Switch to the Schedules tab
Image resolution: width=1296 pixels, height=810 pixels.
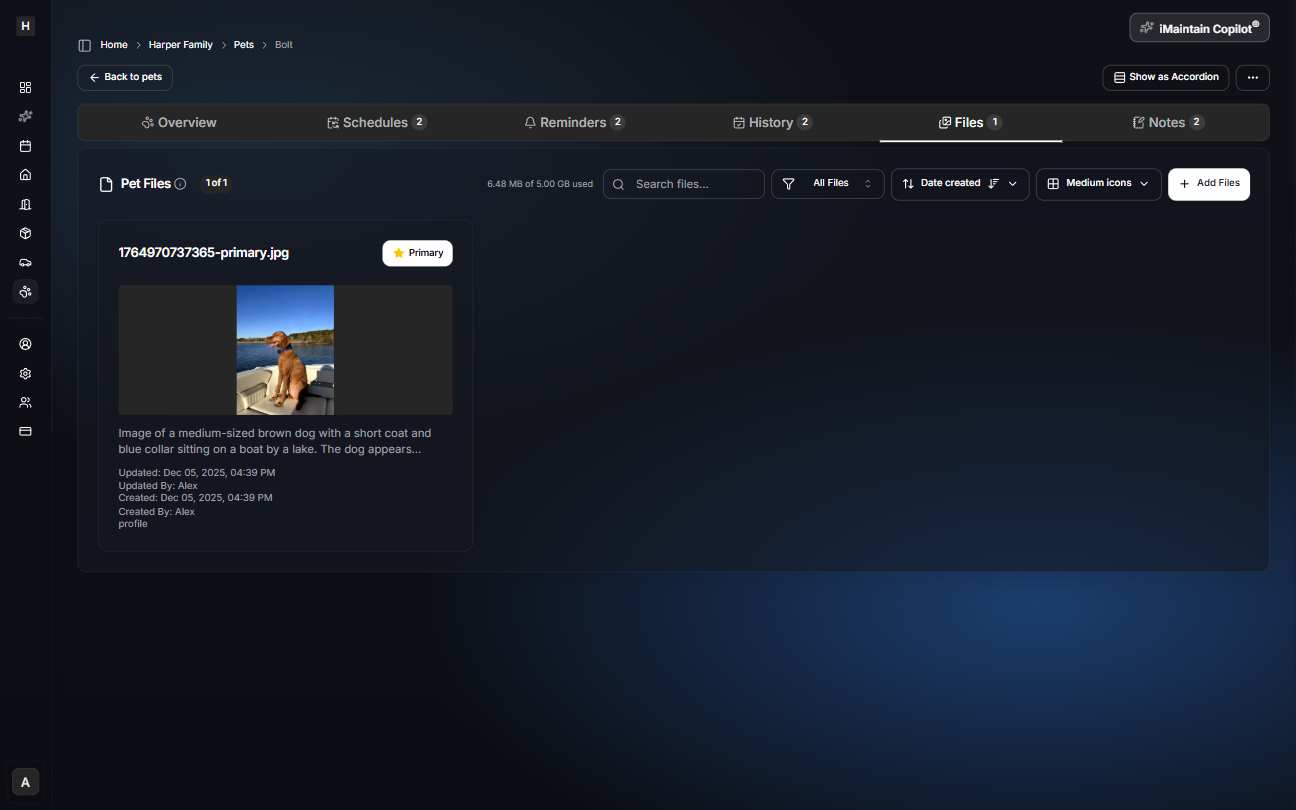pos(377,122)
